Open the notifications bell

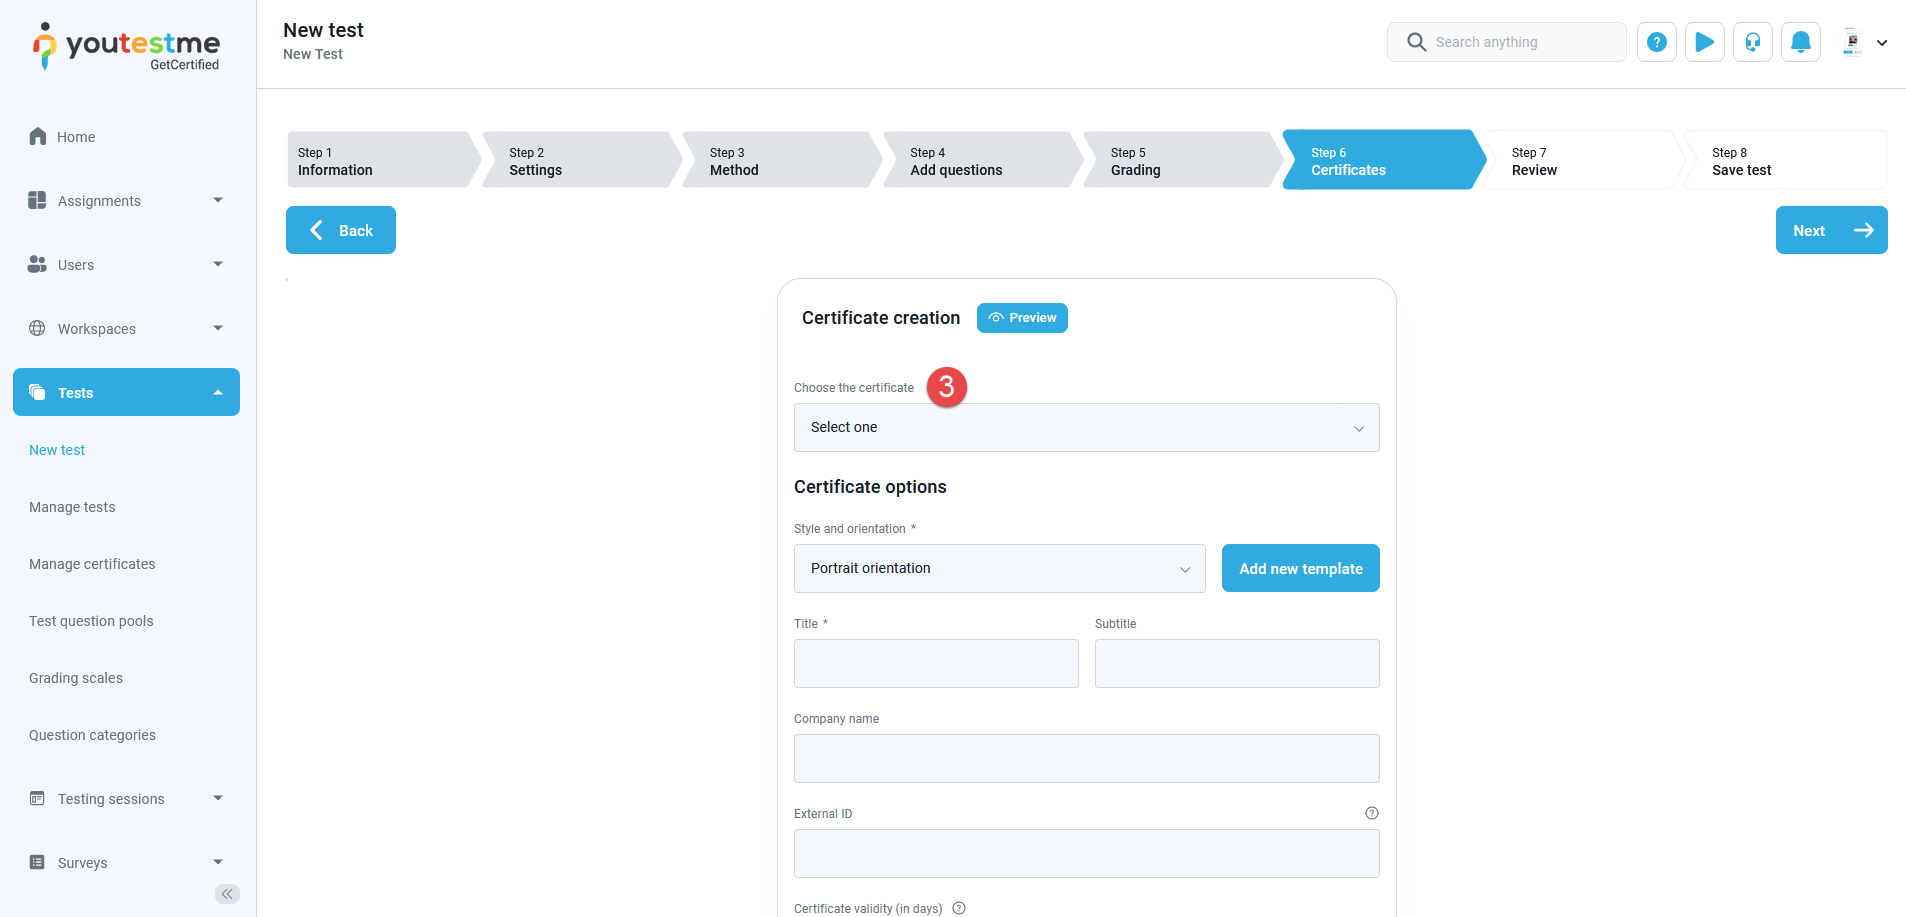1800,42
